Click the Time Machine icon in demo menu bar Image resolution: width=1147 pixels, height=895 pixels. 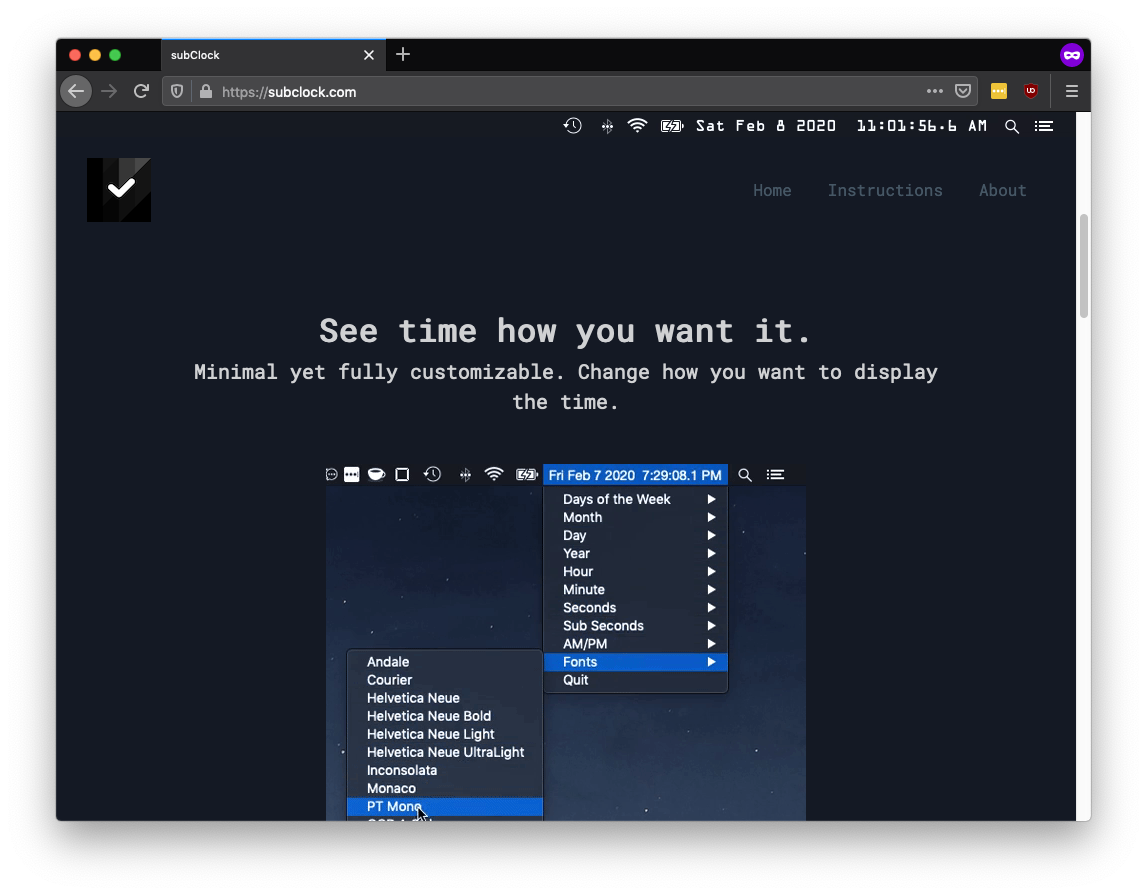(x=432, y=475)
